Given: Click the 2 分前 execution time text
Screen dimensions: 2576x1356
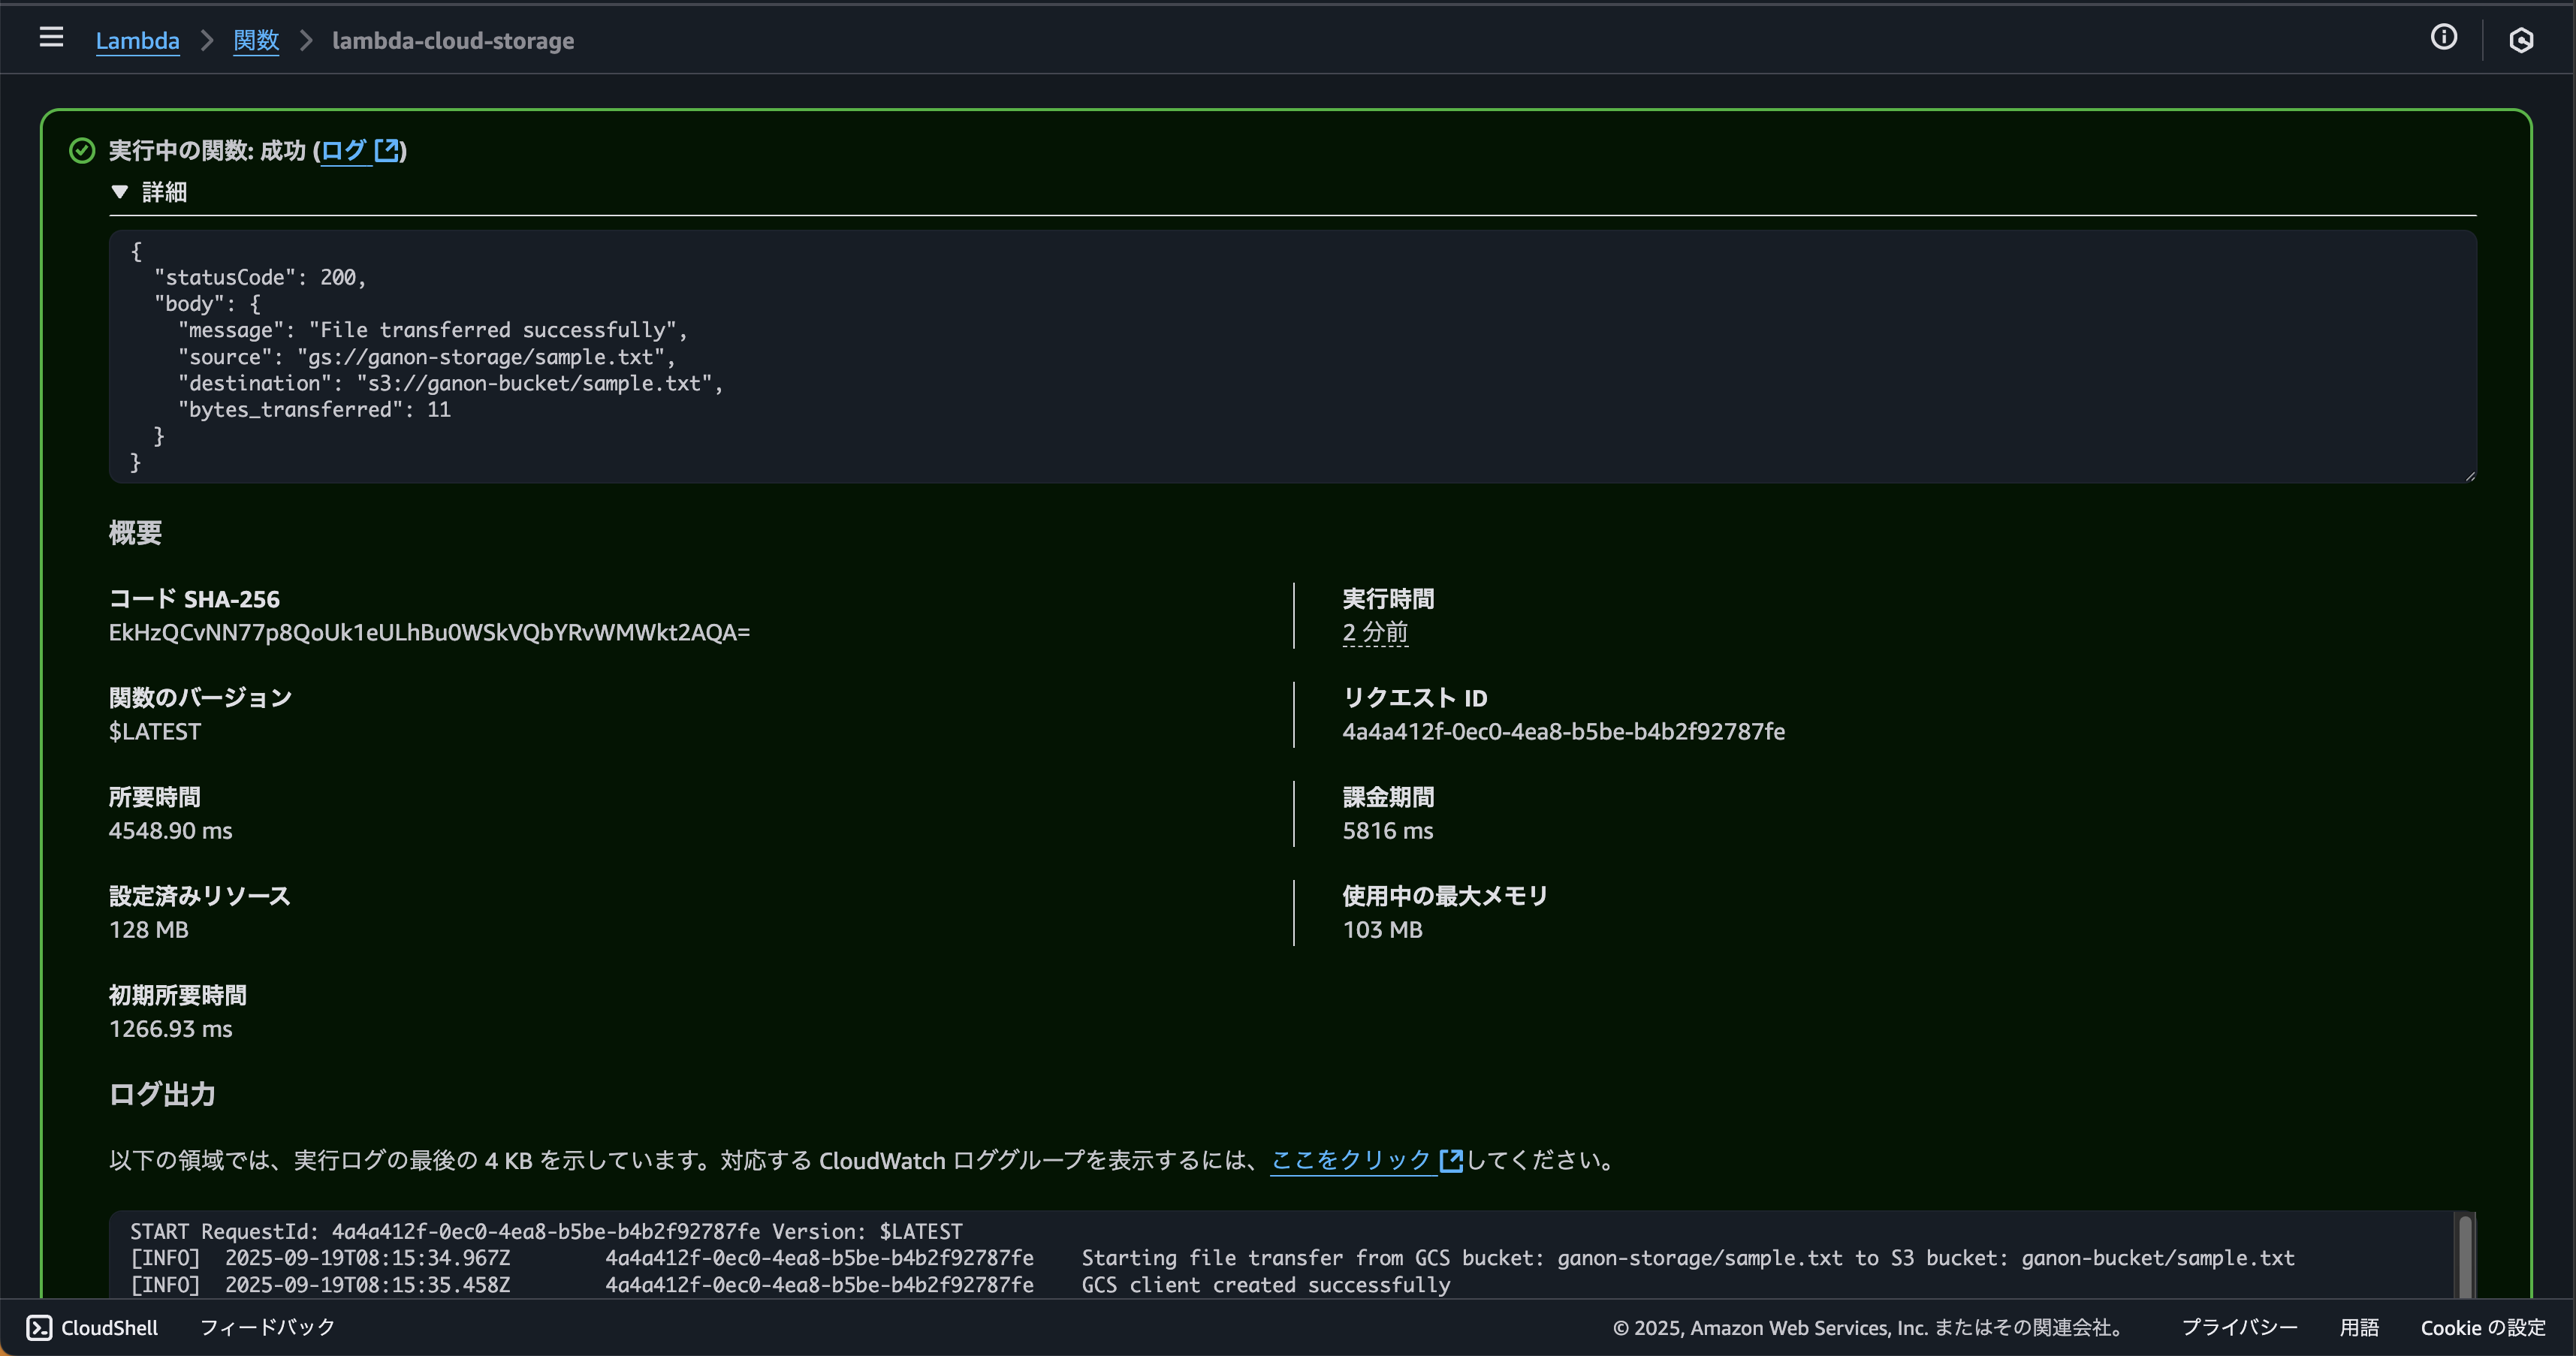Looking at the screenshot, I should pyautogui.click(x=1375, y=633).
